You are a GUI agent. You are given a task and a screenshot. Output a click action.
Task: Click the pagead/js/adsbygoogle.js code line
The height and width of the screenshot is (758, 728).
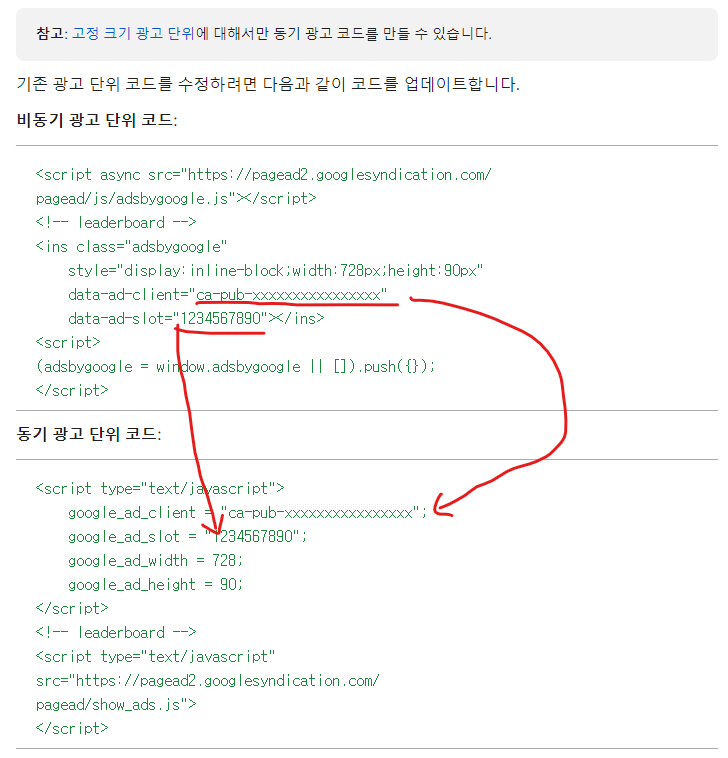point(176,199)
